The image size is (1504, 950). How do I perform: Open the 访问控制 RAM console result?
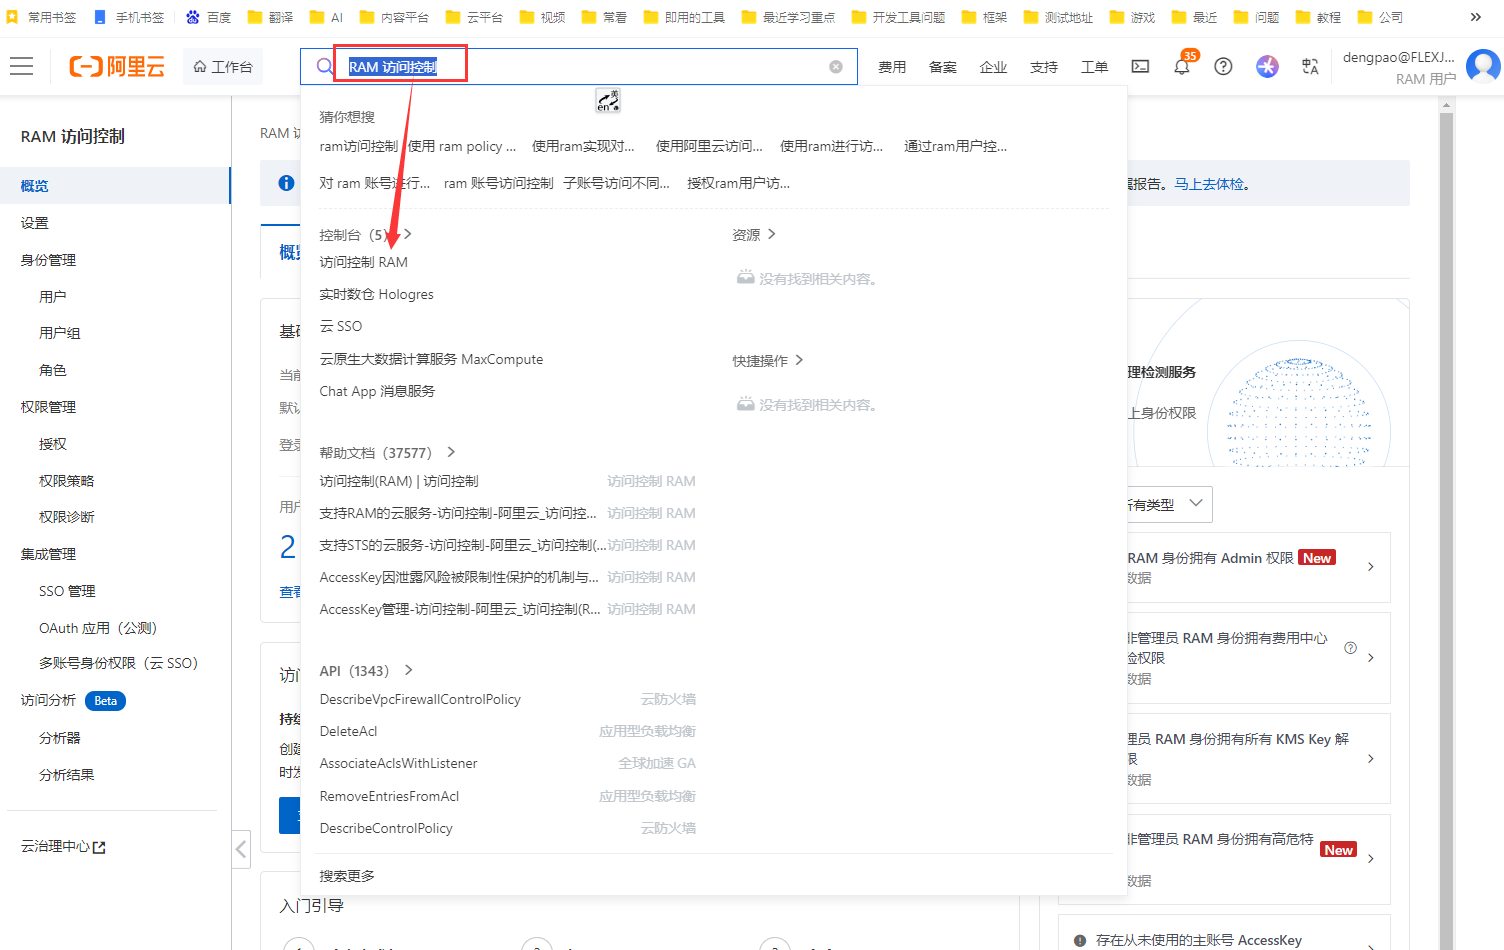click(x=364, y=262)
